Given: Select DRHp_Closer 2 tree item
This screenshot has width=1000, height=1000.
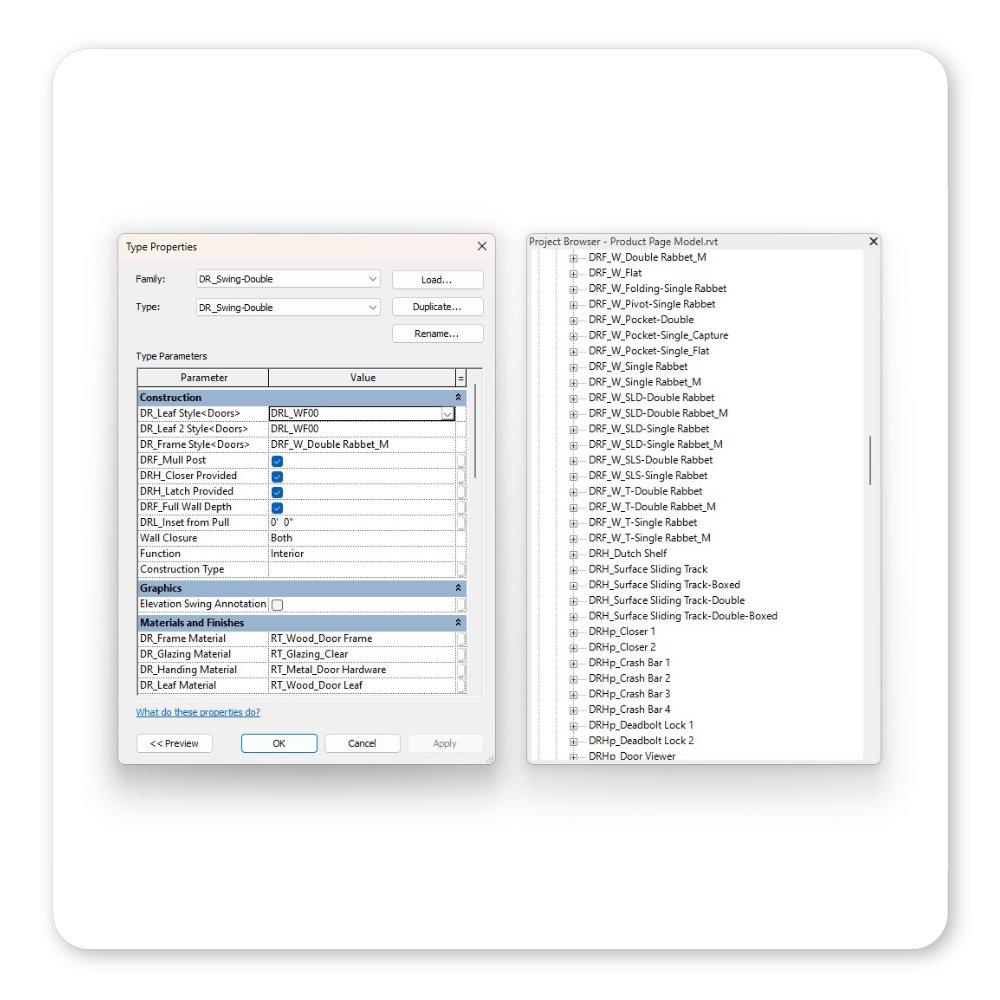Looking at the screenshot, I should click(622, 647).
